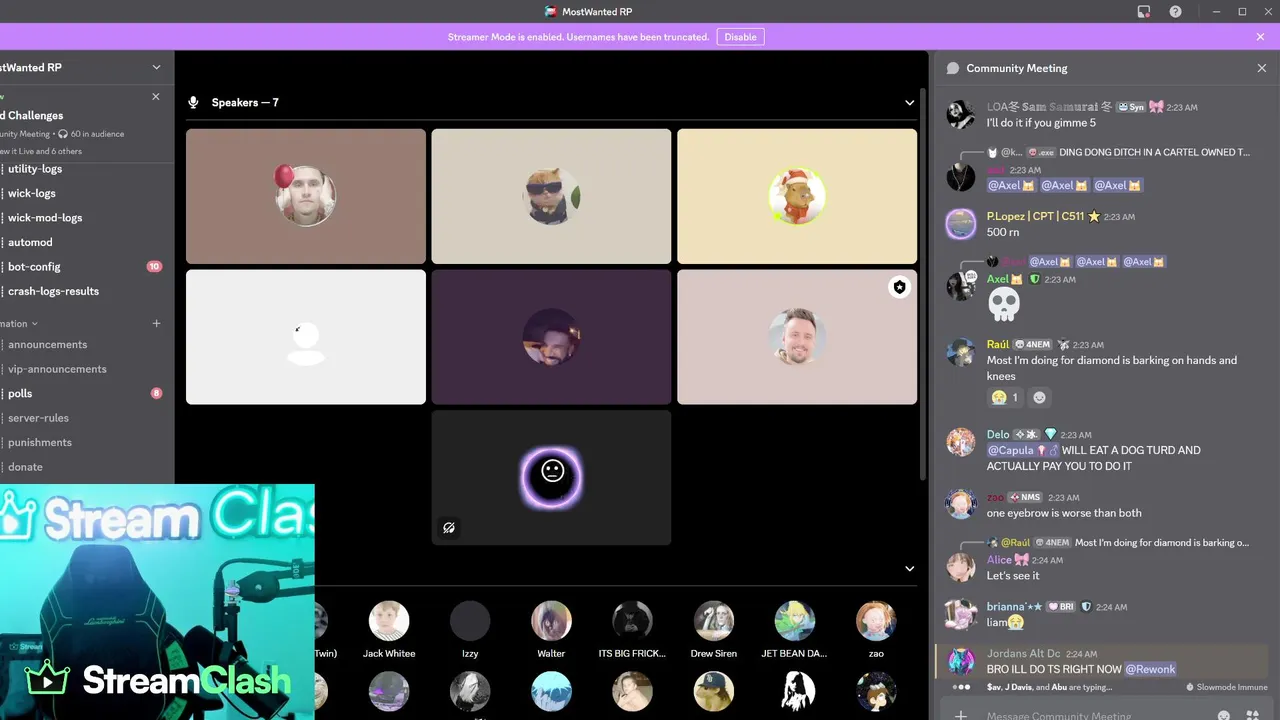
Task: Click the @Rewonk mention link
Action: point(1150,669)
